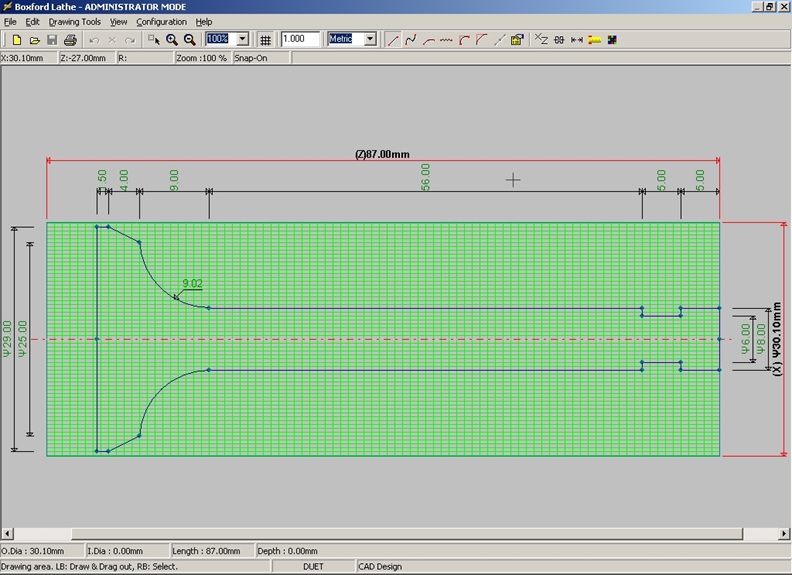Screen dimensions: 792x575
Task: Click the XZ coordinates icon
Action: coord(541,39)
